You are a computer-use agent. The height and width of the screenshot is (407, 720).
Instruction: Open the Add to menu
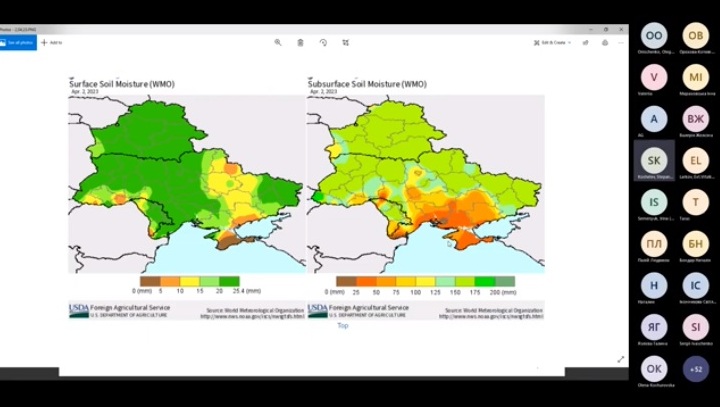pos(51,43)
